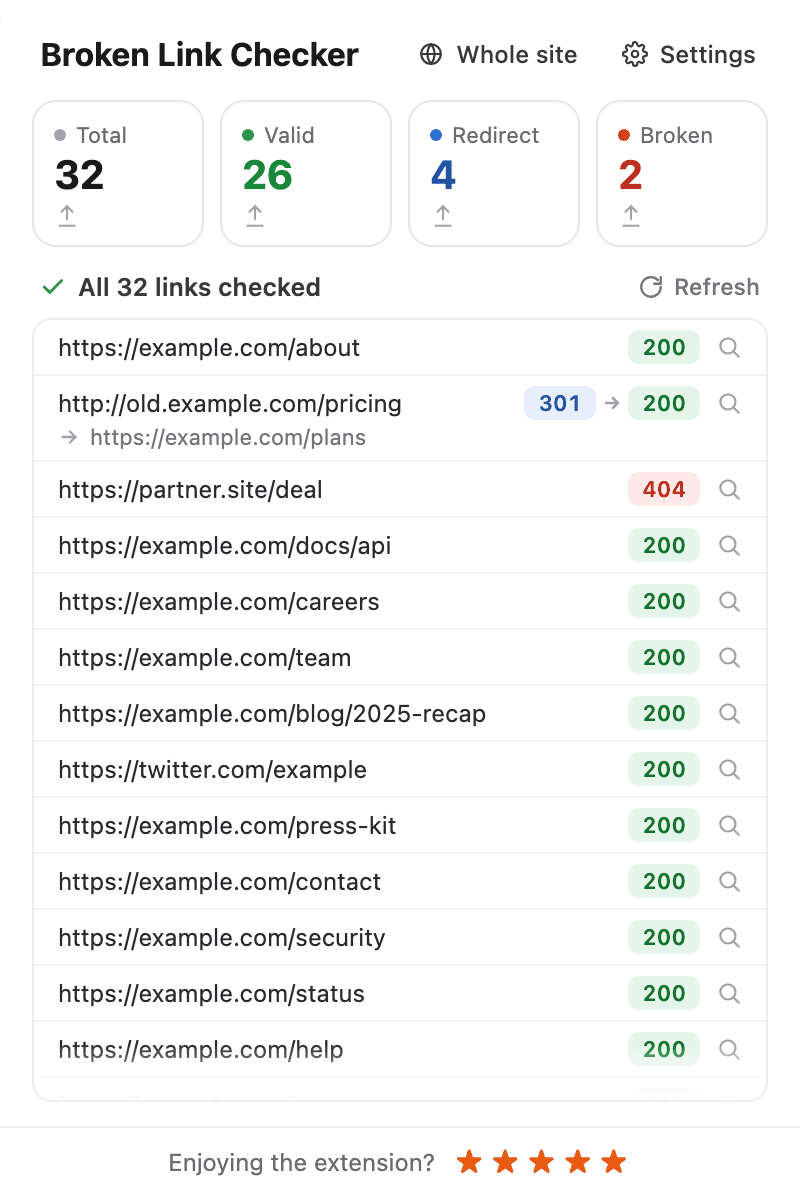Image resolution: width=800 pixels, height=1200 pixels.
Task: Click the Whole site scope button
Action: pyautogui.click(x=498, y=55)
